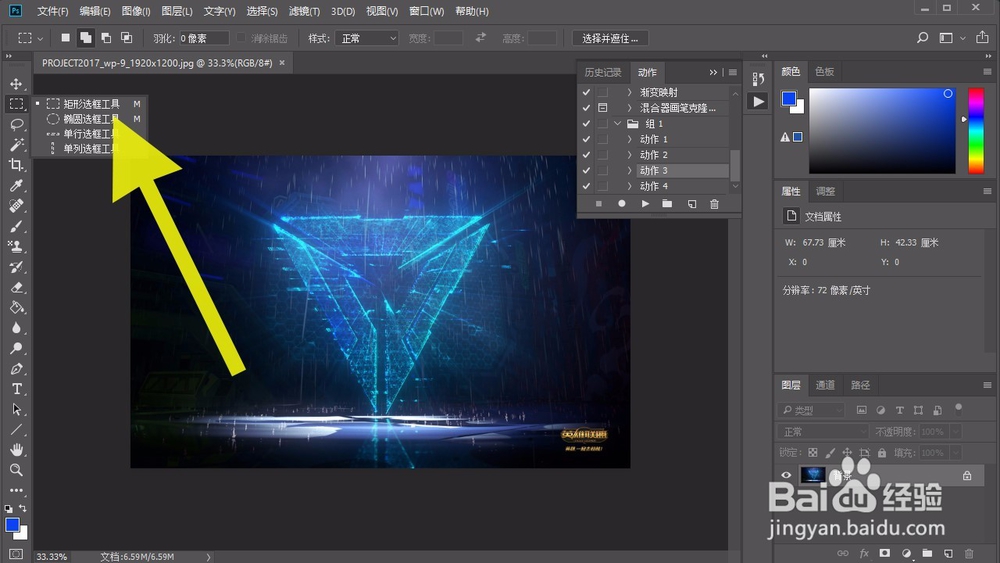This screenshot has width=1000, height=563.
Task: Click the share icon at top right
Action: click(982, 38)
